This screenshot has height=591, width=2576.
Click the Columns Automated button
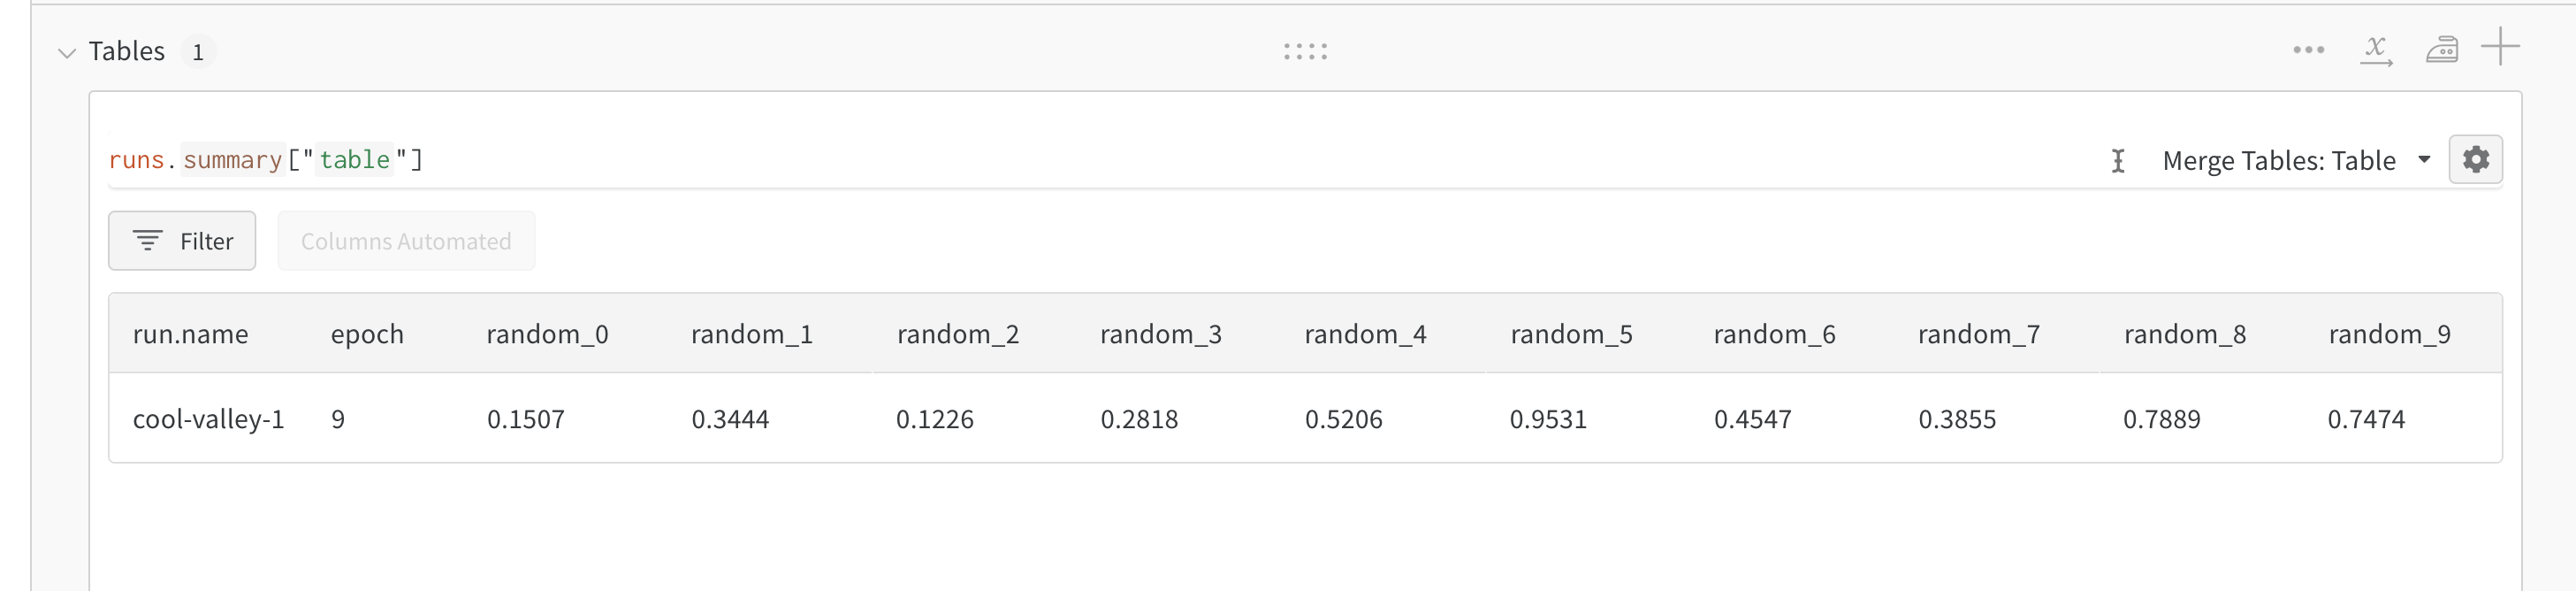(x=406, y=241)
